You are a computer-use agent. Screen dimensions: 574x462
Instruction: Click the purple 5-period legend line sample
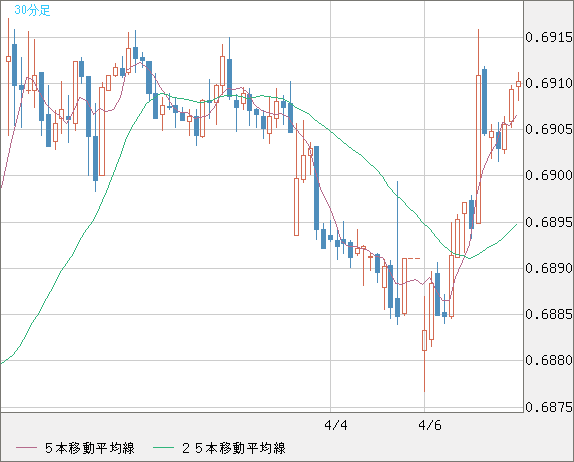tap(26, 448)
